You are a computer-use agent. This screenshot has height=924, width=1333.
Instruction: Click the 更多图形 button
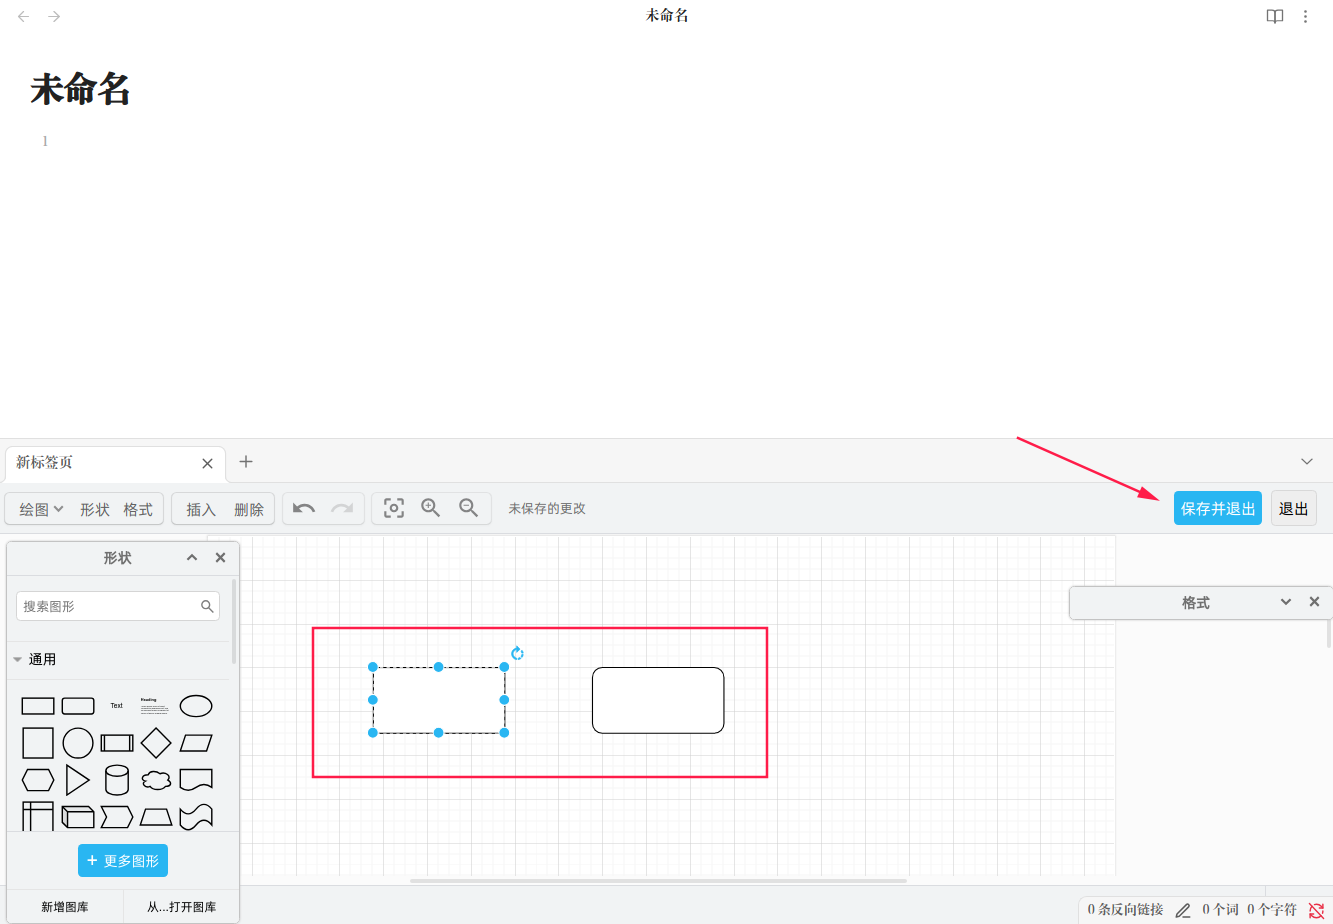(123, 860)
